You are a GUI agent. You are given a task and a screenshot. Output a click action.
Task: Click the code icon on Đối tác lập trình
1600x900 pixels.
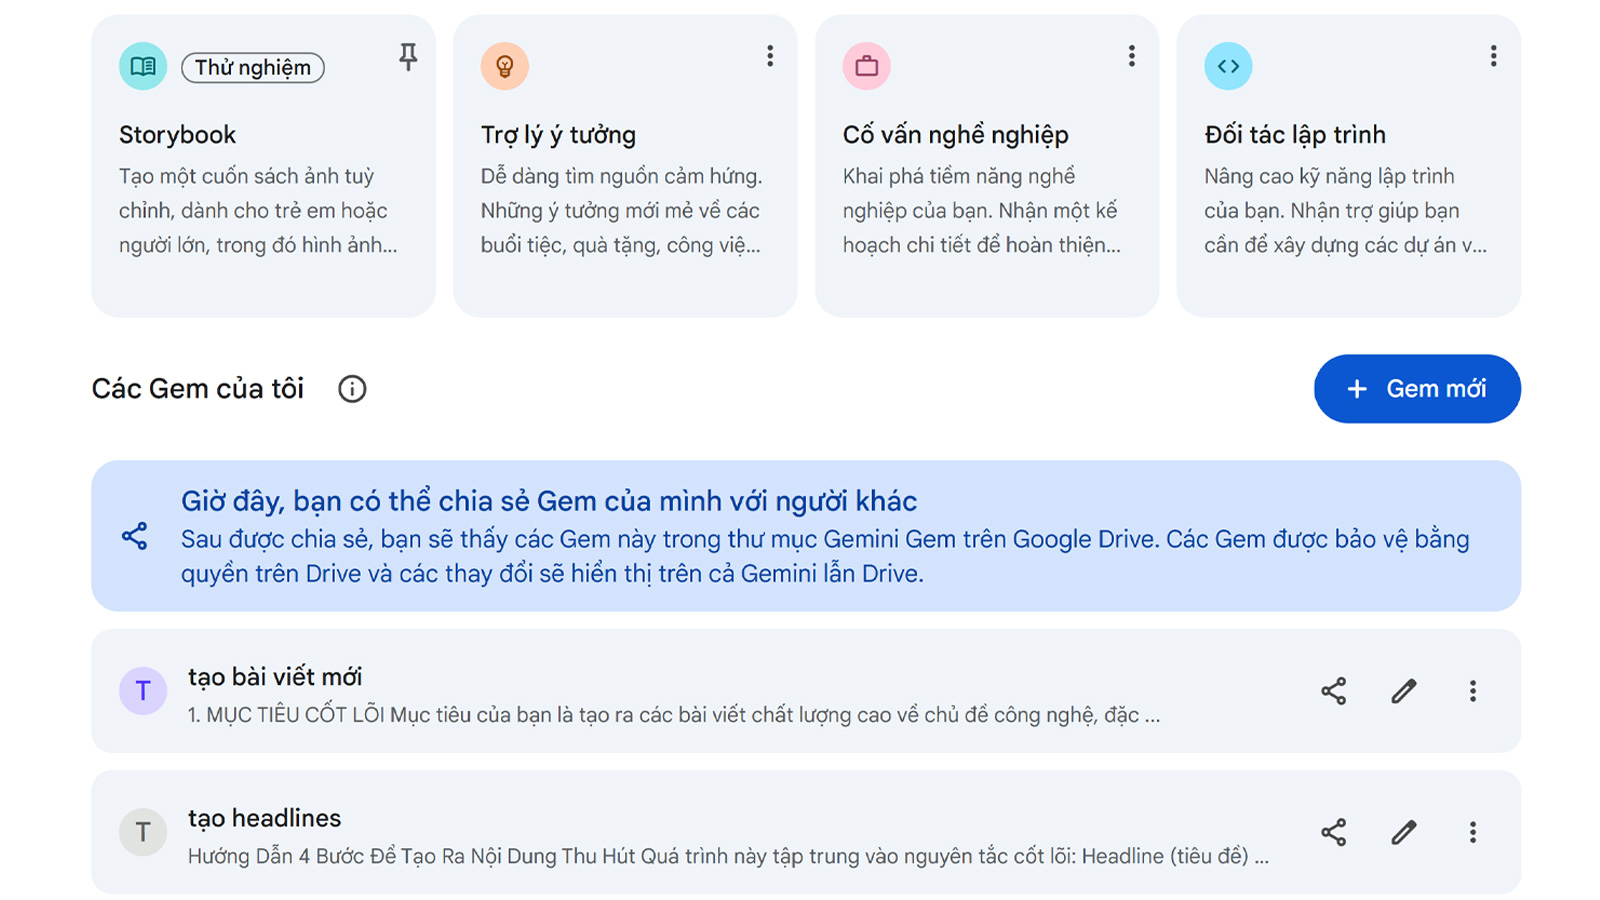[1229, 66]
